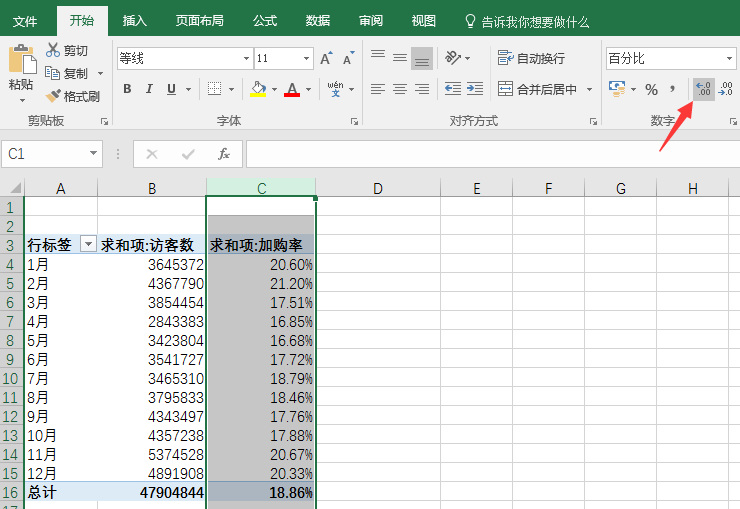Image resolution: width=740 pixels, height=509 pixels.
Task: Click the increase decimal places icon
Action: [x=704, y=90]
